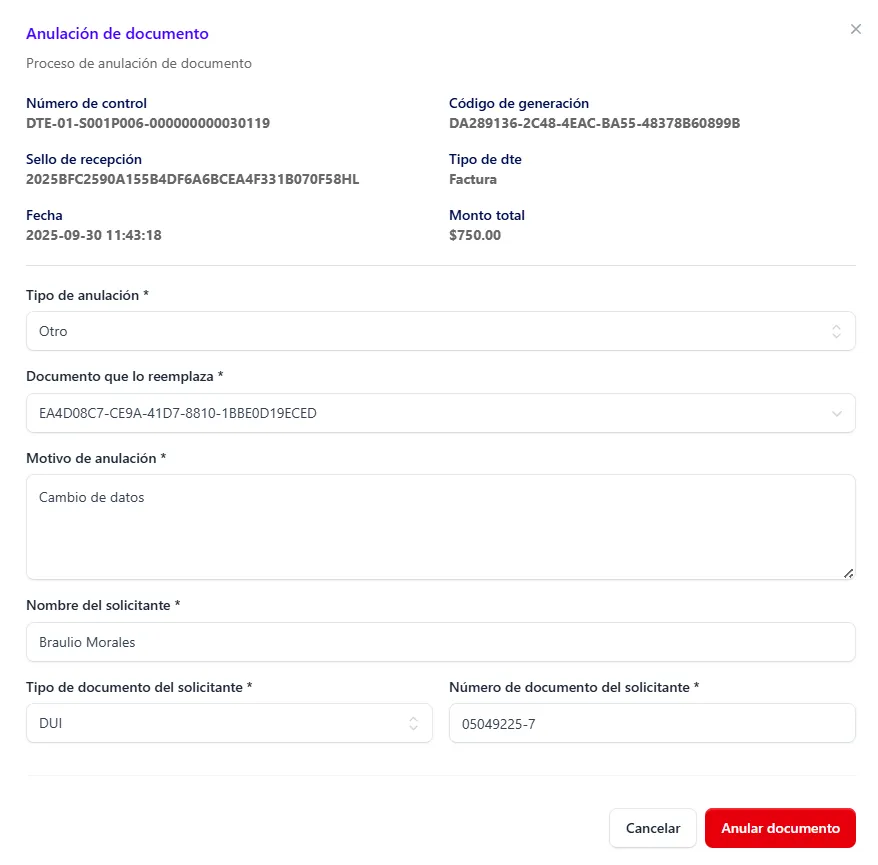
Task: Select the Nombre del solicitante input field
Action: point(440,641)
